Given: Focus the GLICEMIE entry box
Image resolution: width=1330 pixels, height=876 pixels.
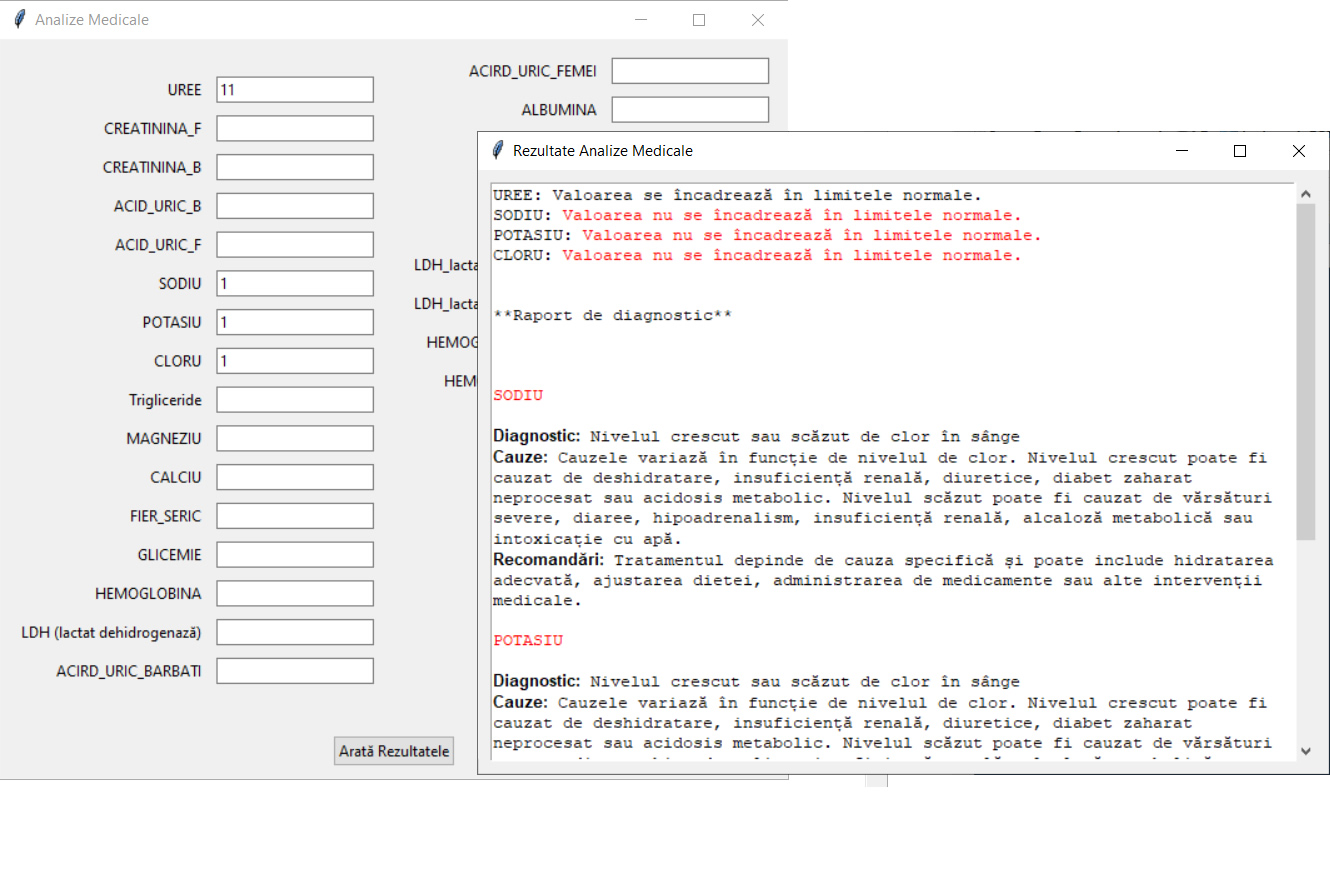Looking at the screenshot, I should coord(294,554).
